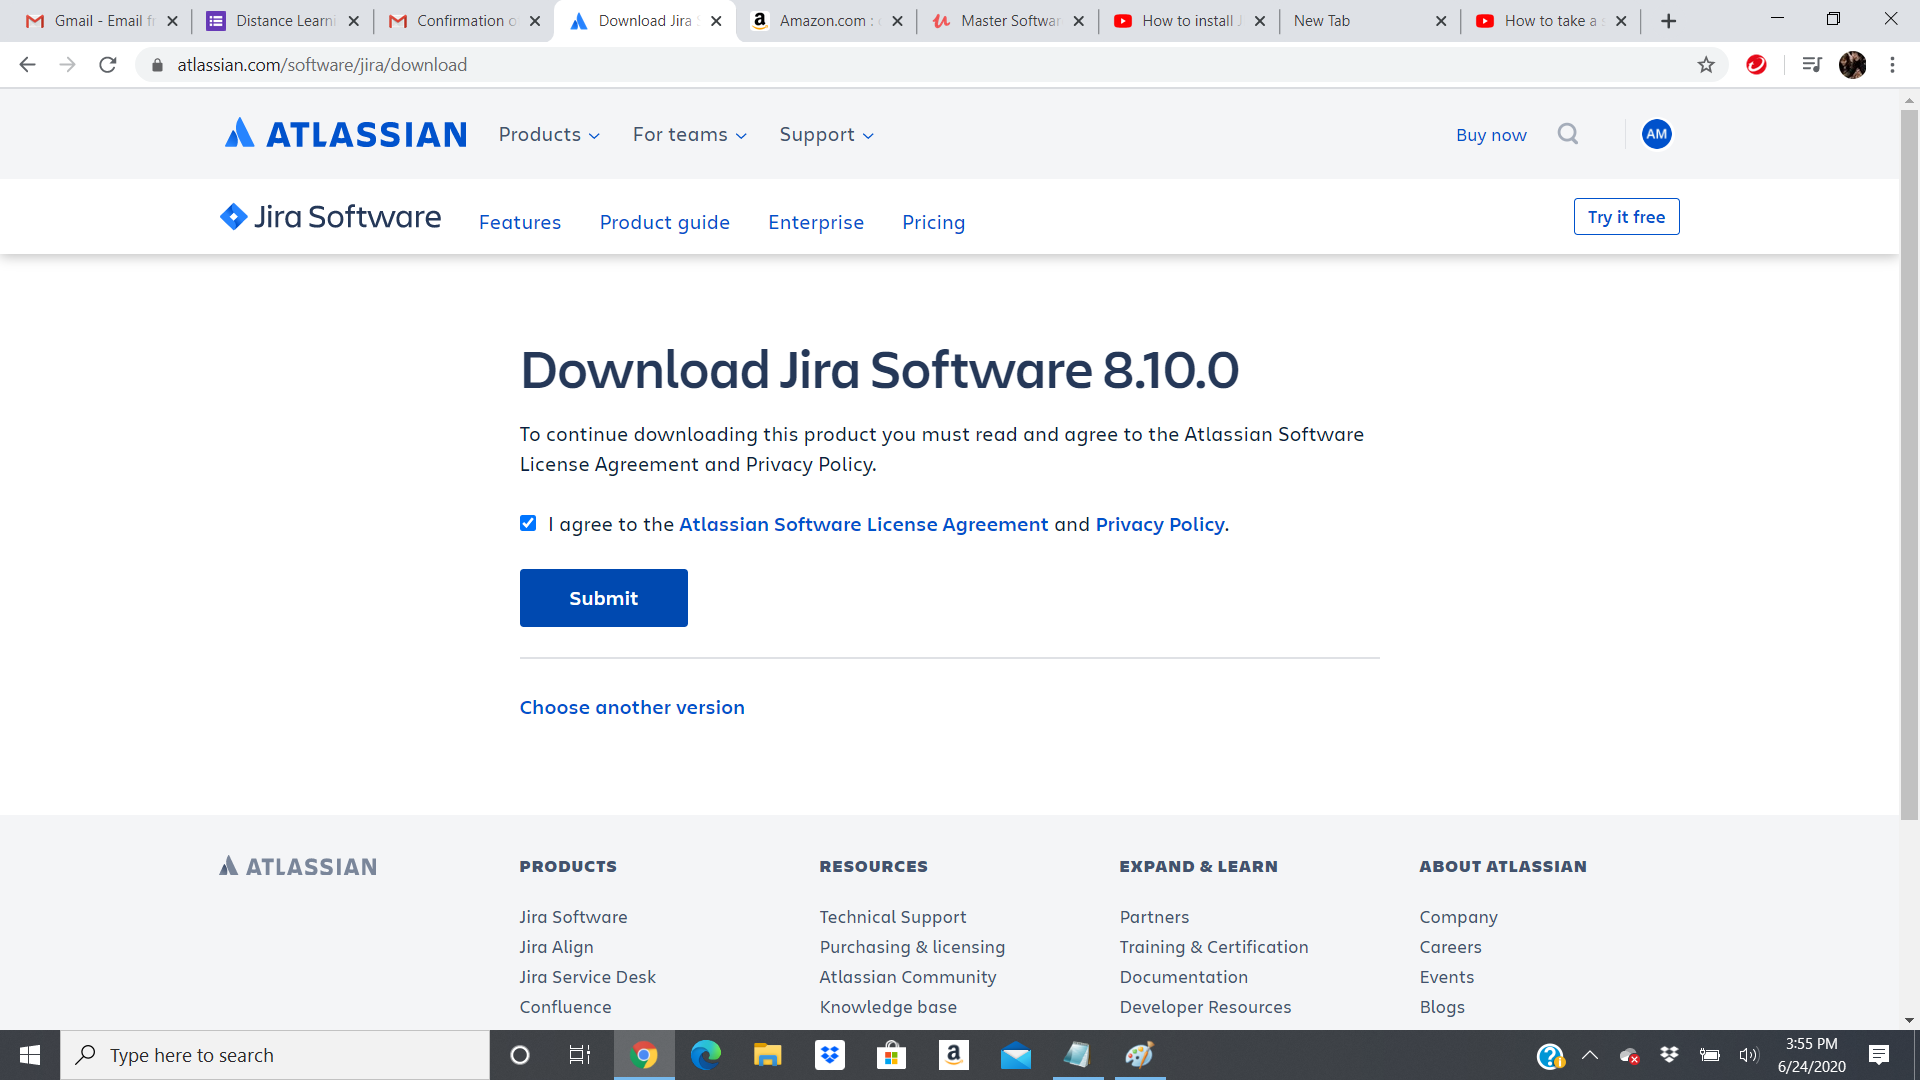Viewport: 1920px width, 1080px height.
Task: Expand the Products dropdown menu
Action: pyautogui.click(x=549, y=135)
